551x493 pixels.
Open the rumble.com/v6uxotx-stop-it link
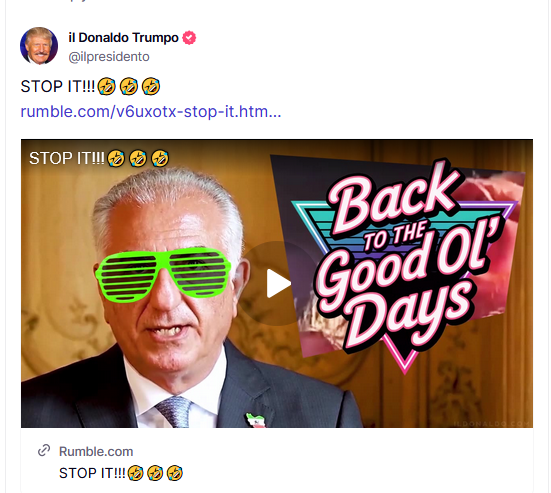tap(151, 111)
